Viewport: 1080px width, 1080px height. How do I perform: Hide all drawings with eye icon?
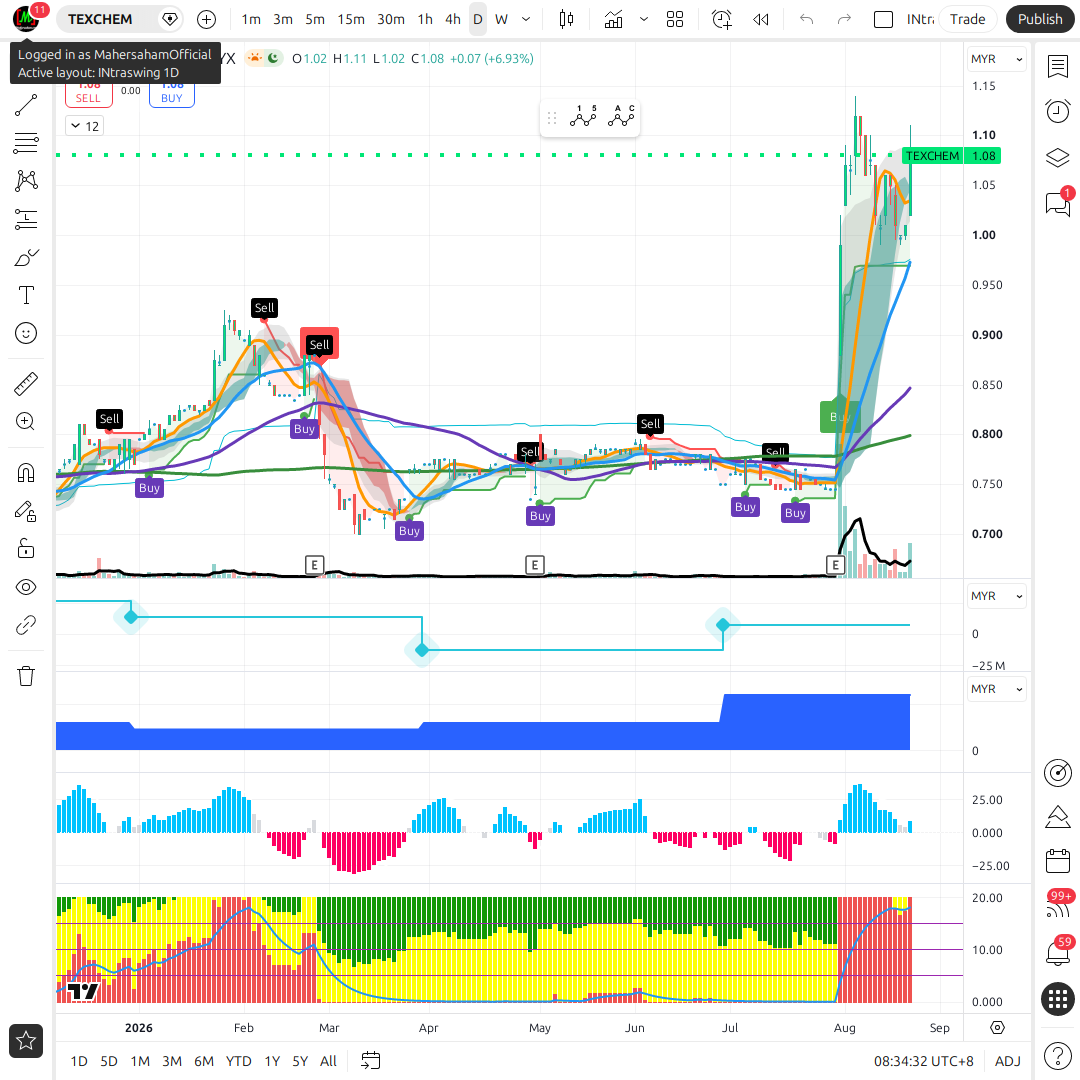(x=26, y=587)
